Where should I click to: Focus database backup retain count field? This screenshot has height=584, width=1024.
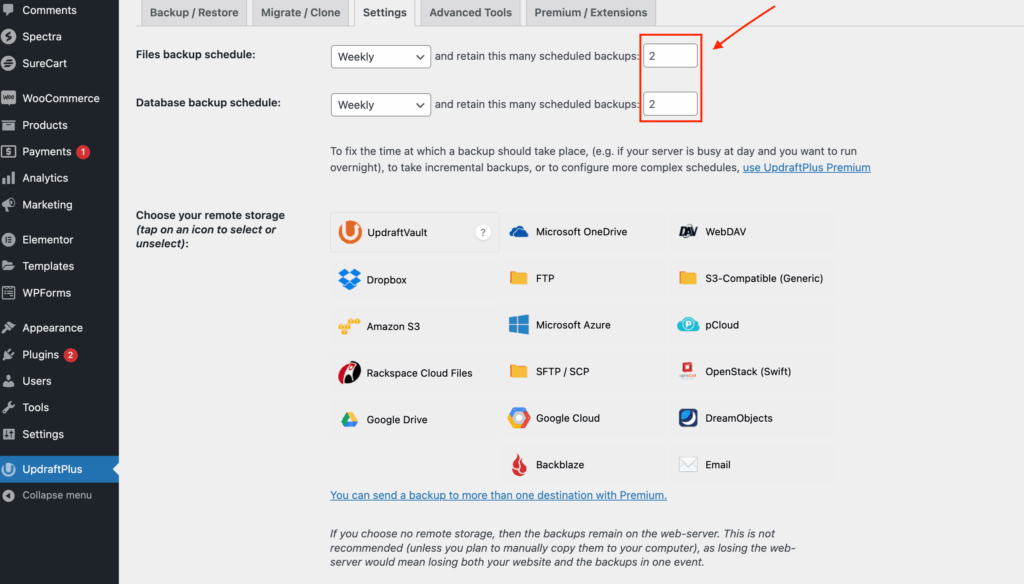pos(670,104)
